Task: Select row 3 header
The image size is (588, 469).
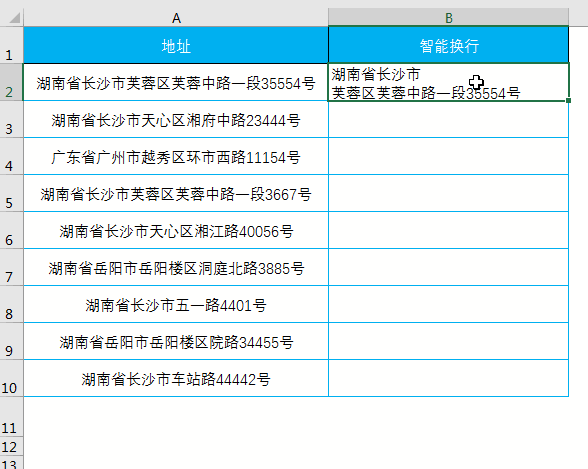Action: 11,119
